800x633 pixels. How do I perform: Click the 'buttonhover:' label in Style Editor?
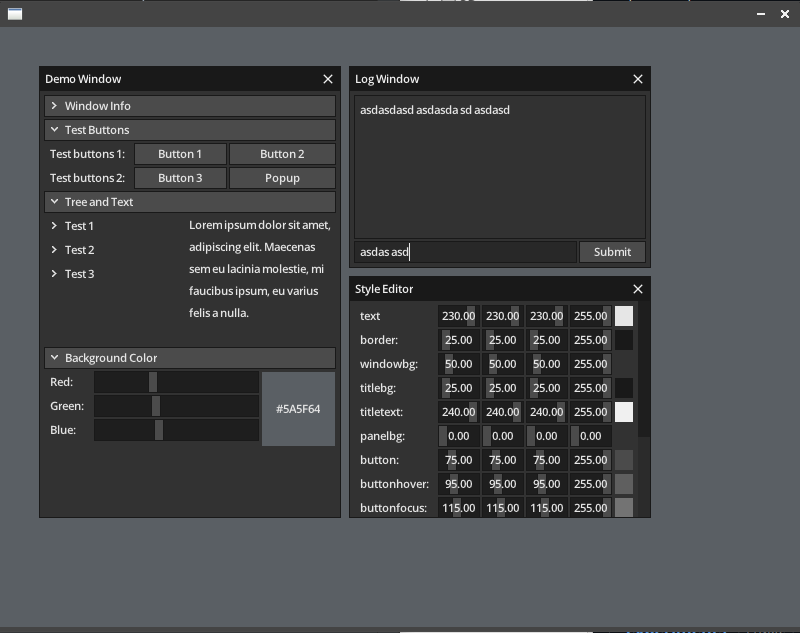(x=394, y=484)
